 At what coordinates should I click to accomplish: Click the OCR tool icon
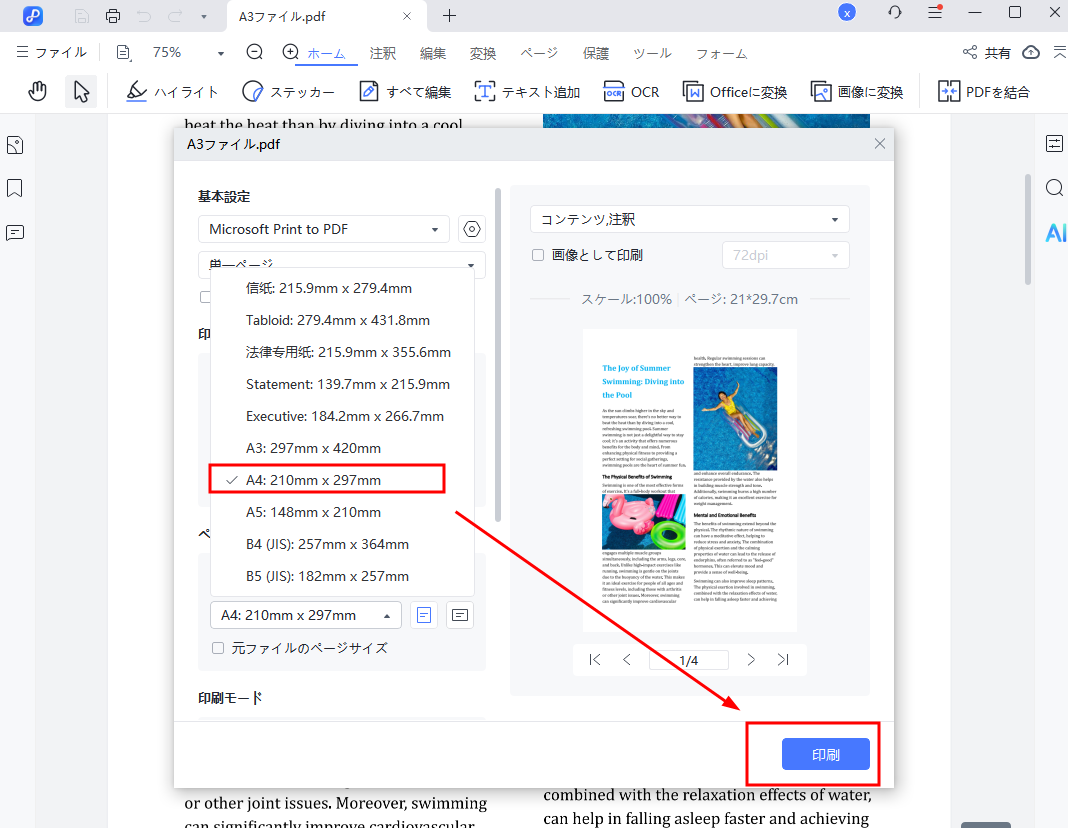(x=614, y=92)
